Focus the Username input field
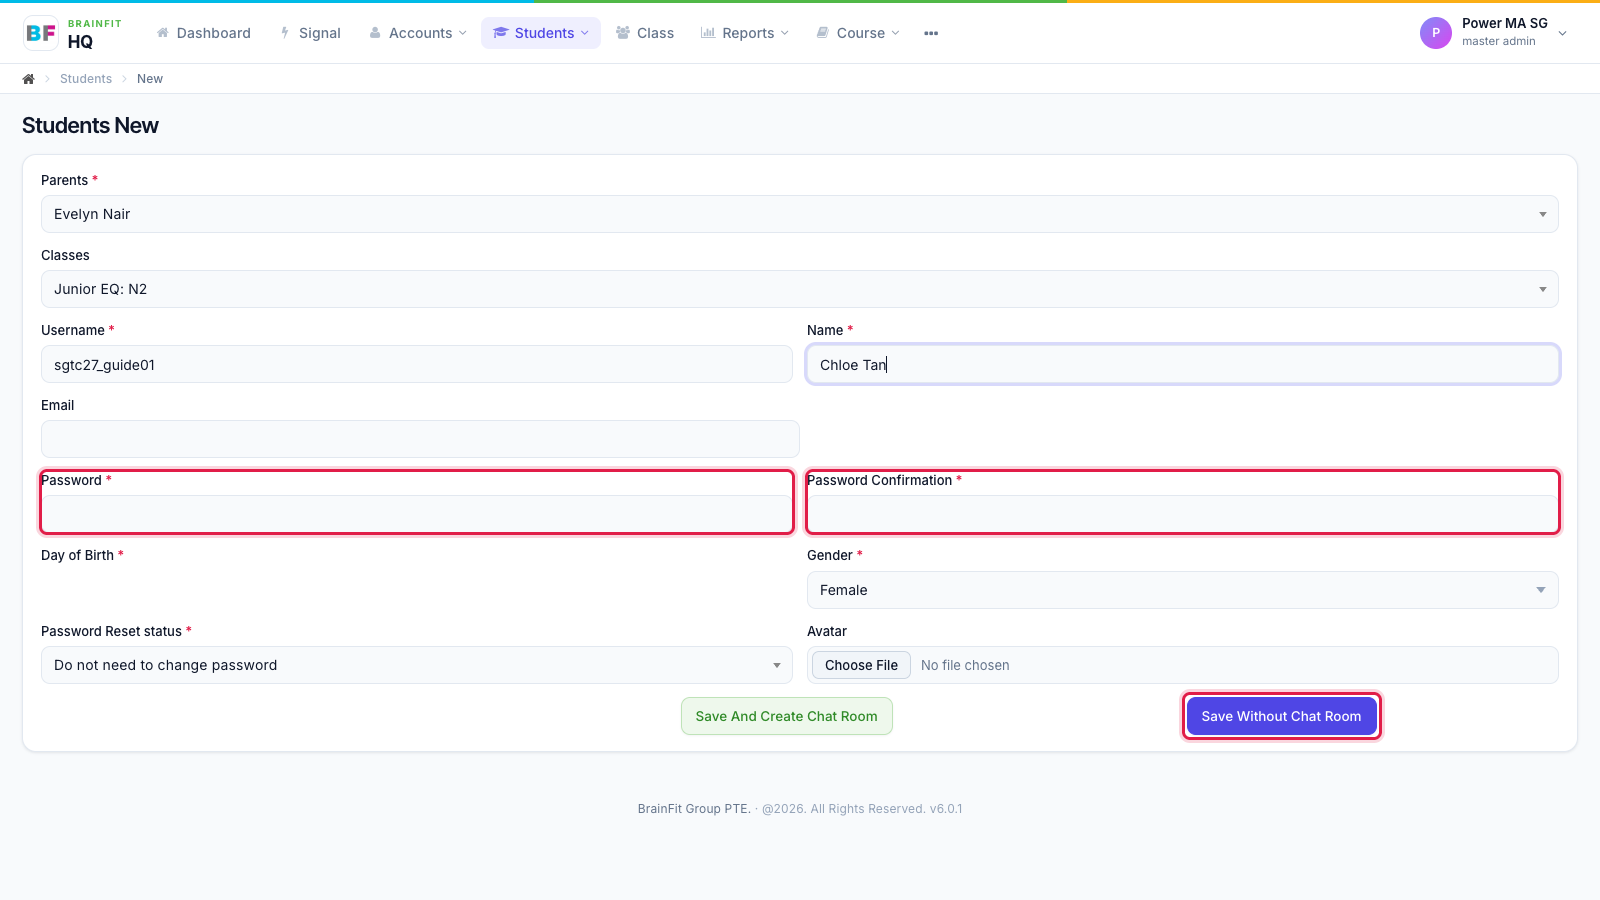The image size is (1600, 900). [x=417, y=364]
